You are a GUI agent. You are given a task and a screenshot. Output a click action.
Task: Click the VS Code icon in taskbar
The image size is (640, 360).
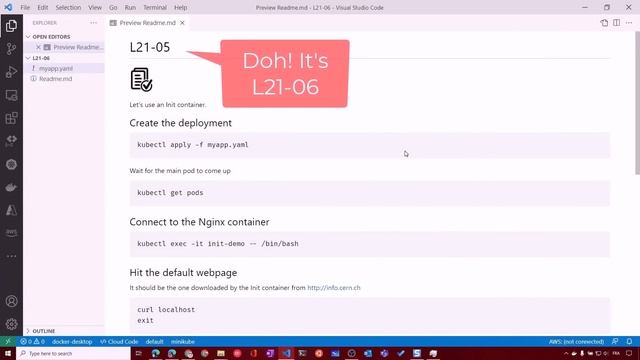click(x=286, y=353)
